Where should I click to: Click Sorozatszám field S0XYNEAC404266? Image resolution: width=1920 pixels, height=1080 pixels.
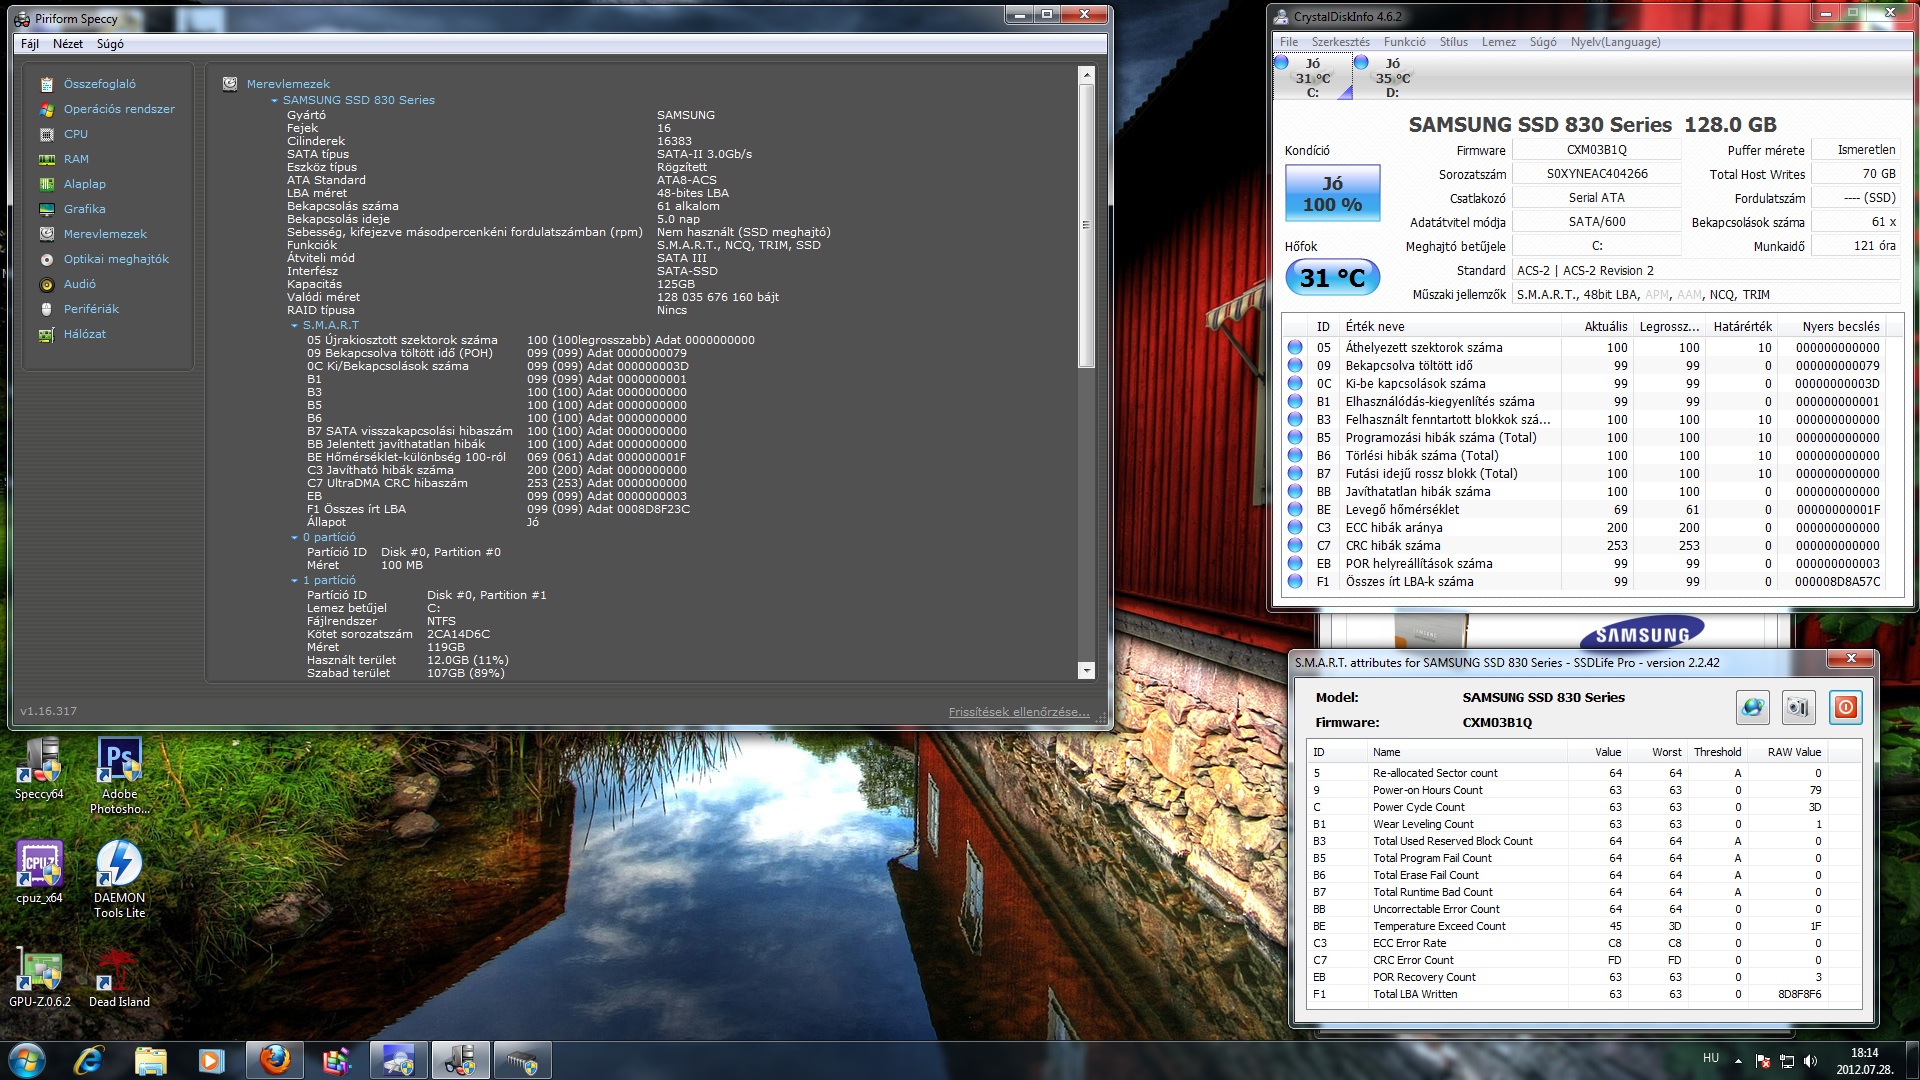(1596, 174)
